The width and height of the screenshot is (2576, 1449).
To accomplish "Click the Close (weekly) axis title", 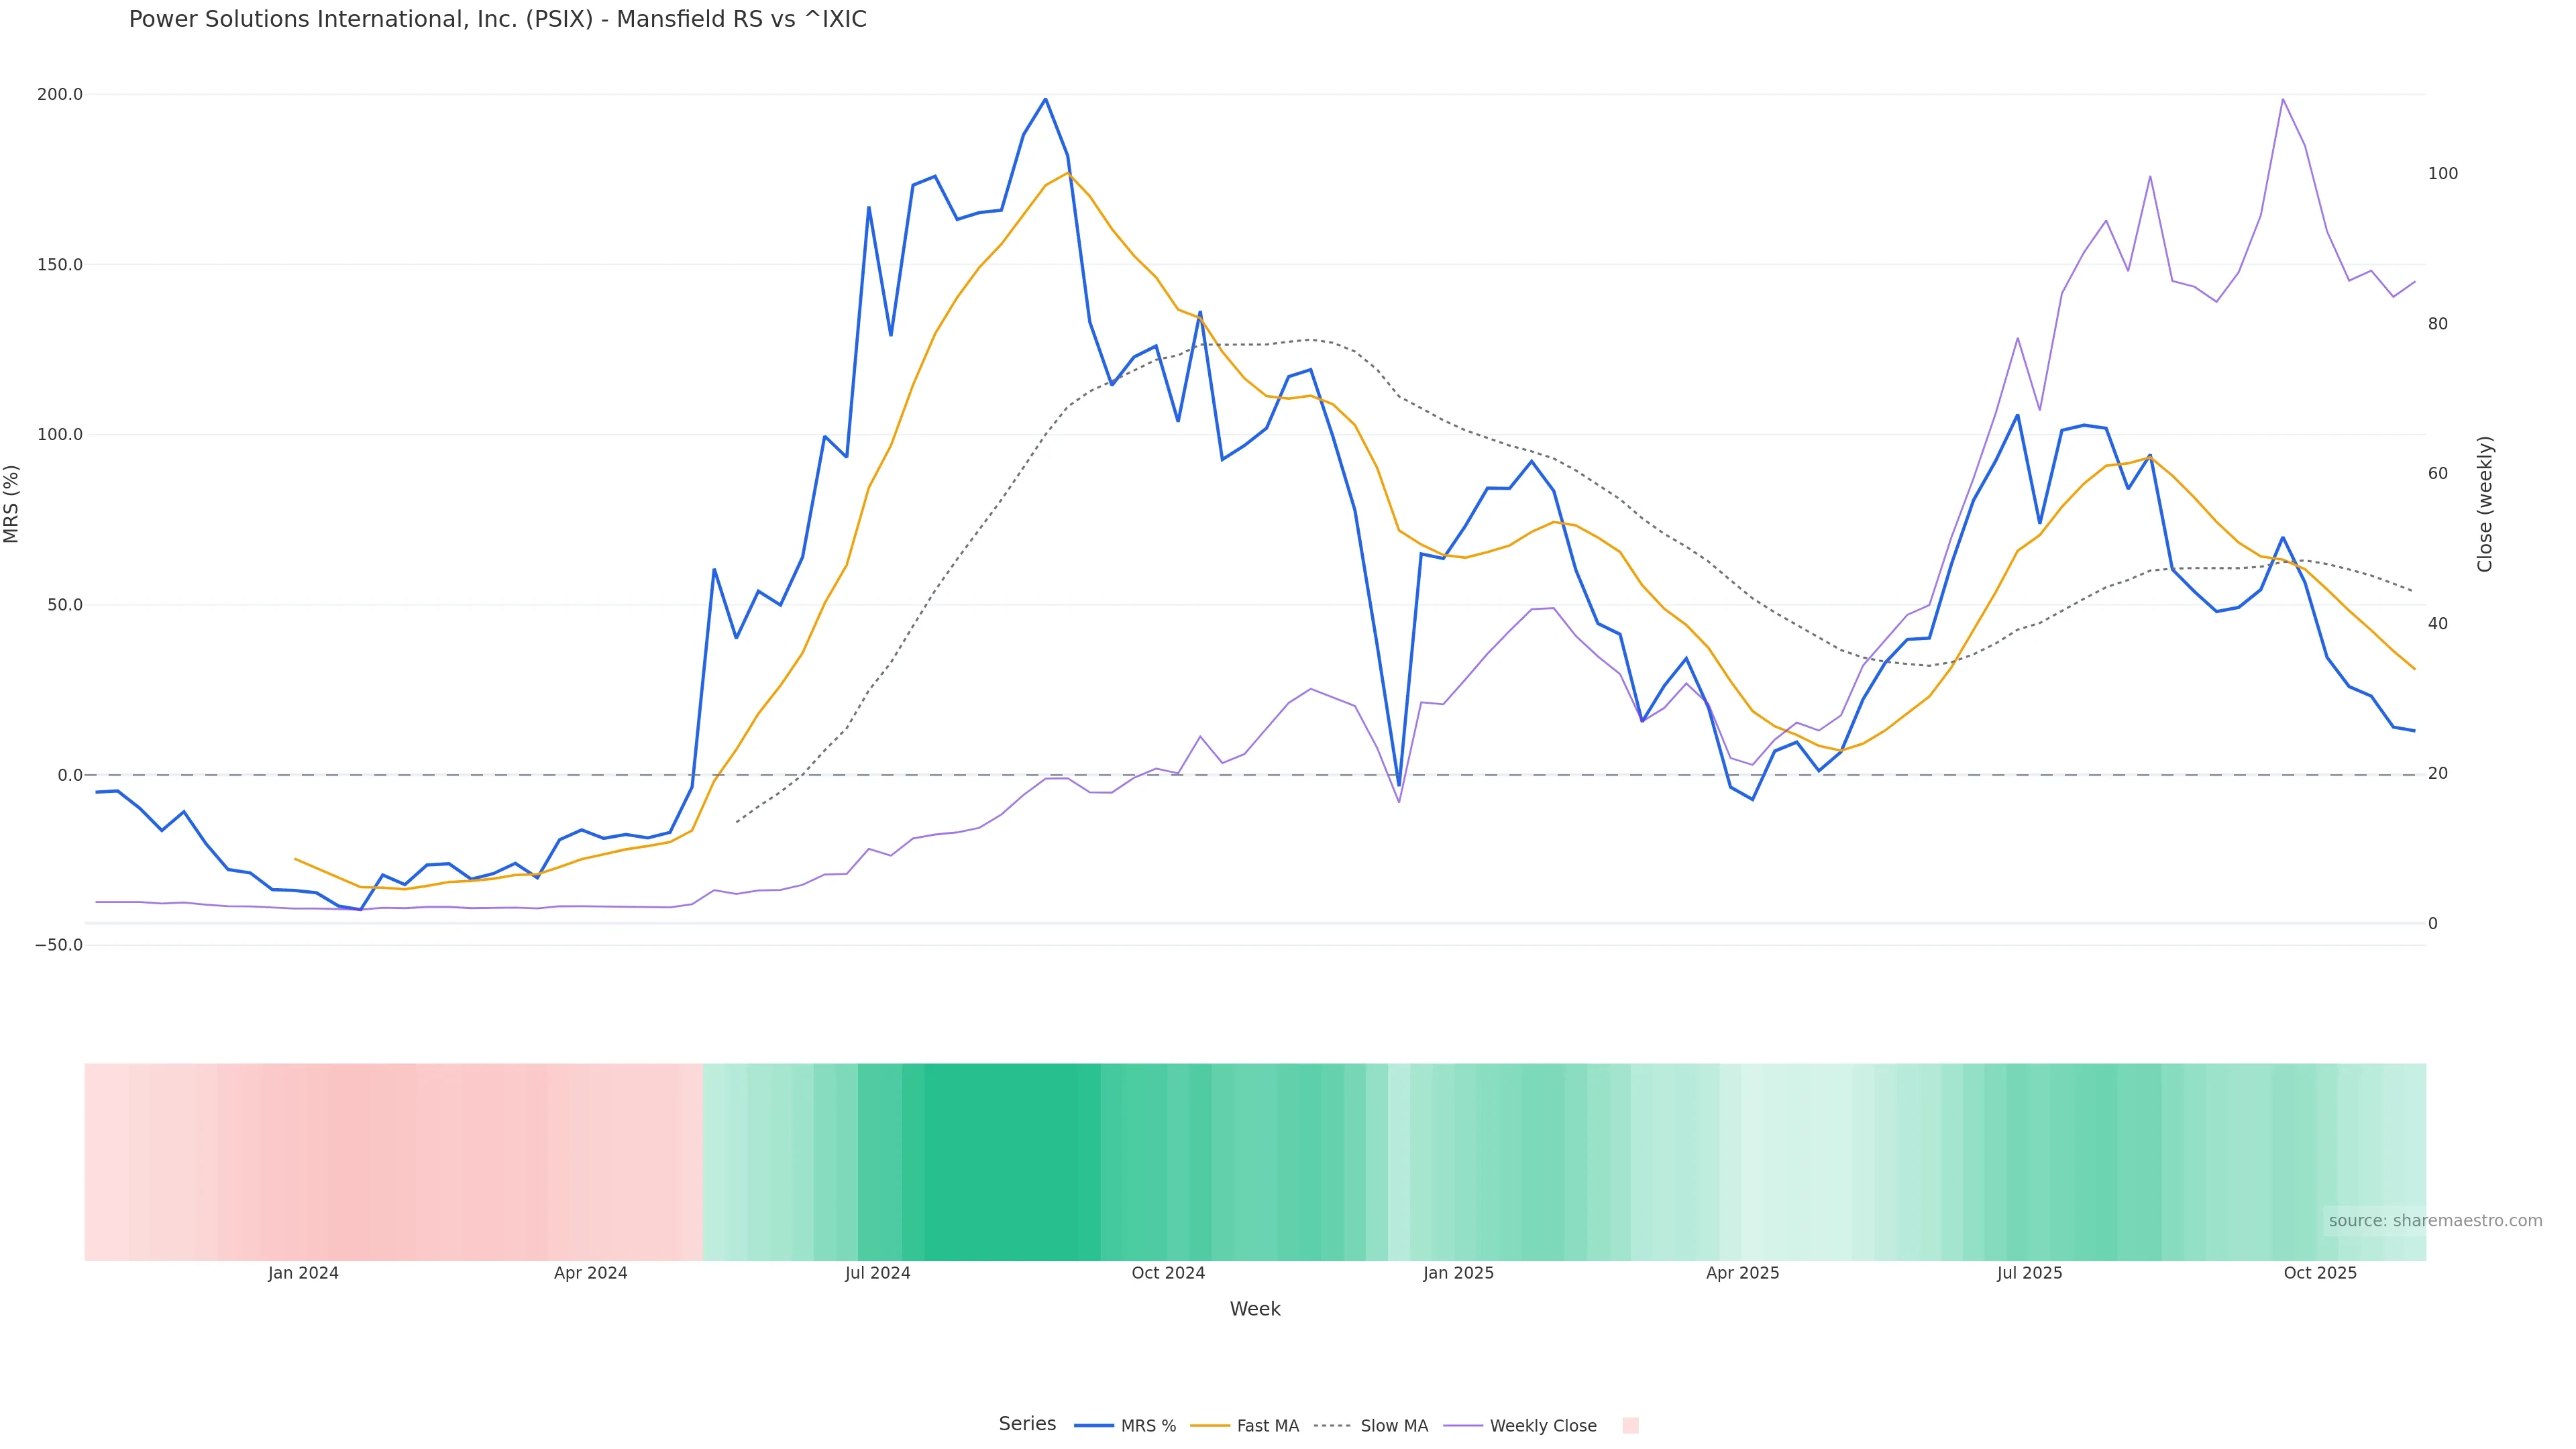I will [x=2485, y=503].
